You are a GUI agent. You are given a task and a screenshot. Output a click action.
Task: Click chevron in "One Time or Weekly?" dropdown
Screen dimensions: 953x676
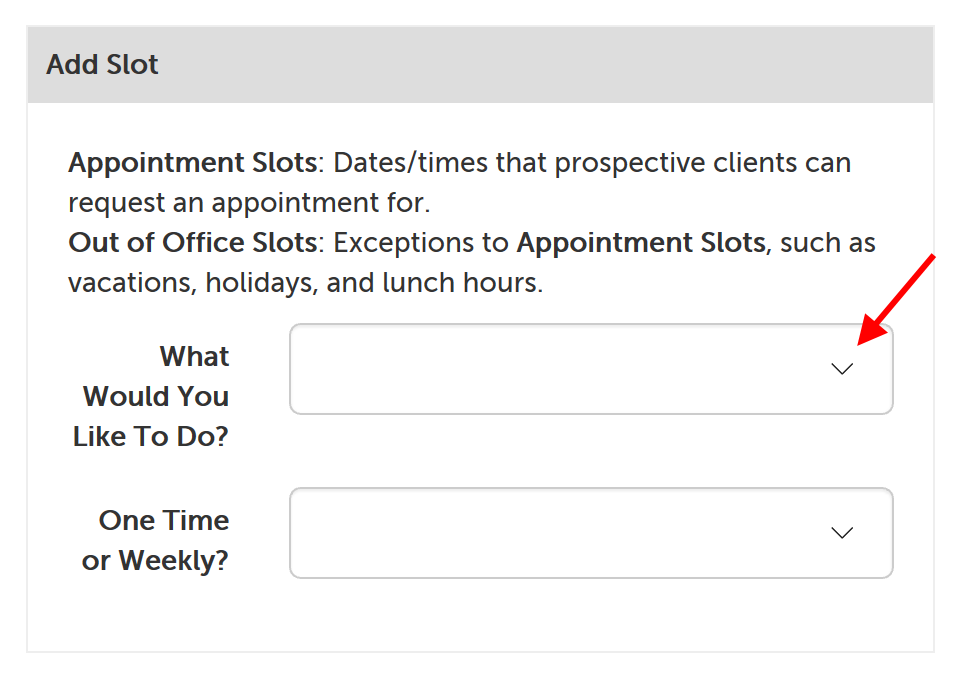(x=842, y=533)
